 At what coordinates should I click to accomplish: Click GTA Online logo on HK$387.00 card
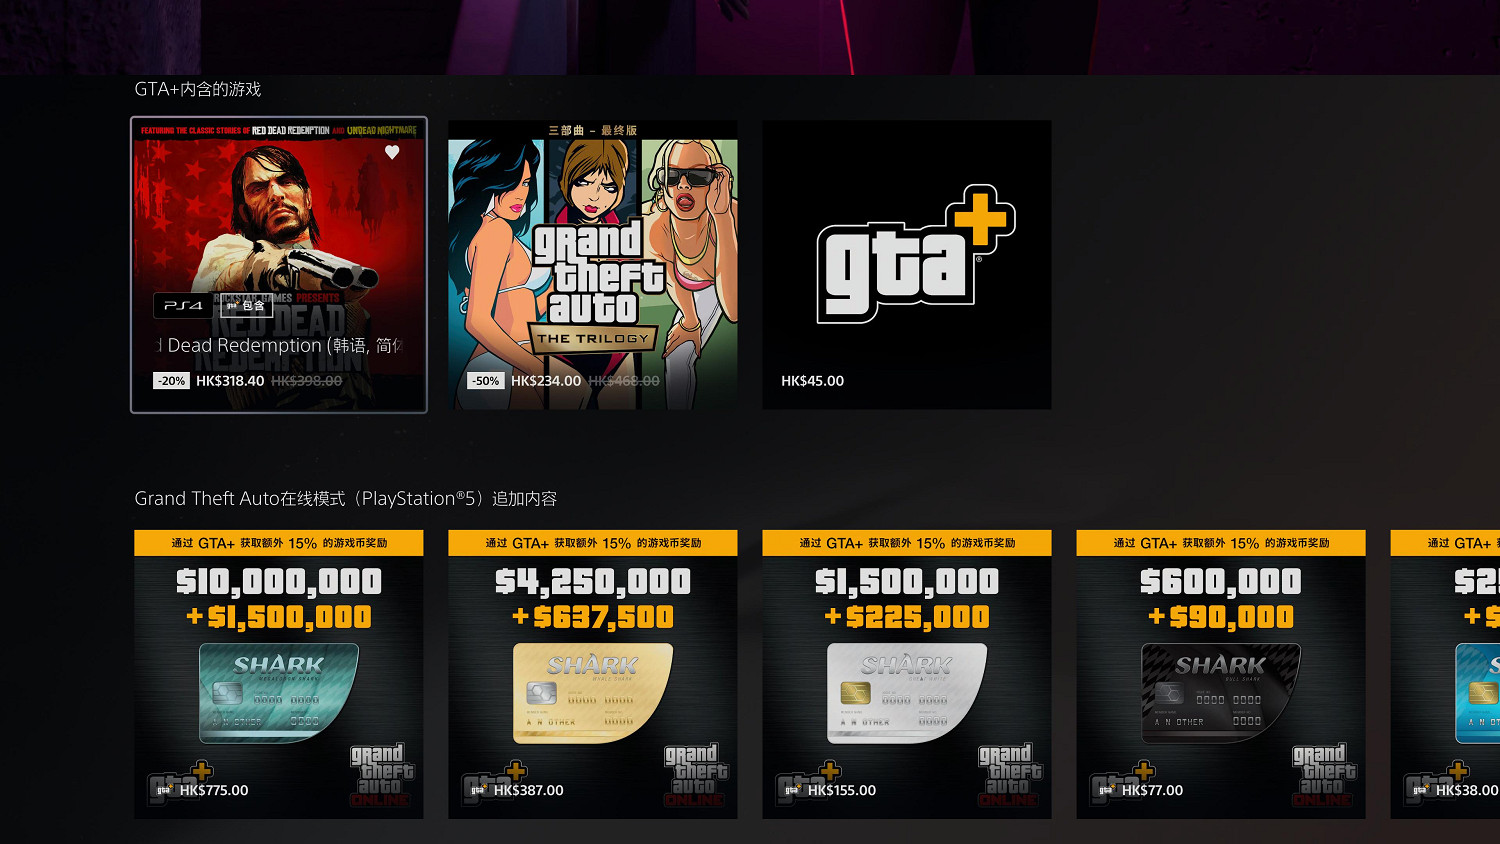[x=696, y=775]
